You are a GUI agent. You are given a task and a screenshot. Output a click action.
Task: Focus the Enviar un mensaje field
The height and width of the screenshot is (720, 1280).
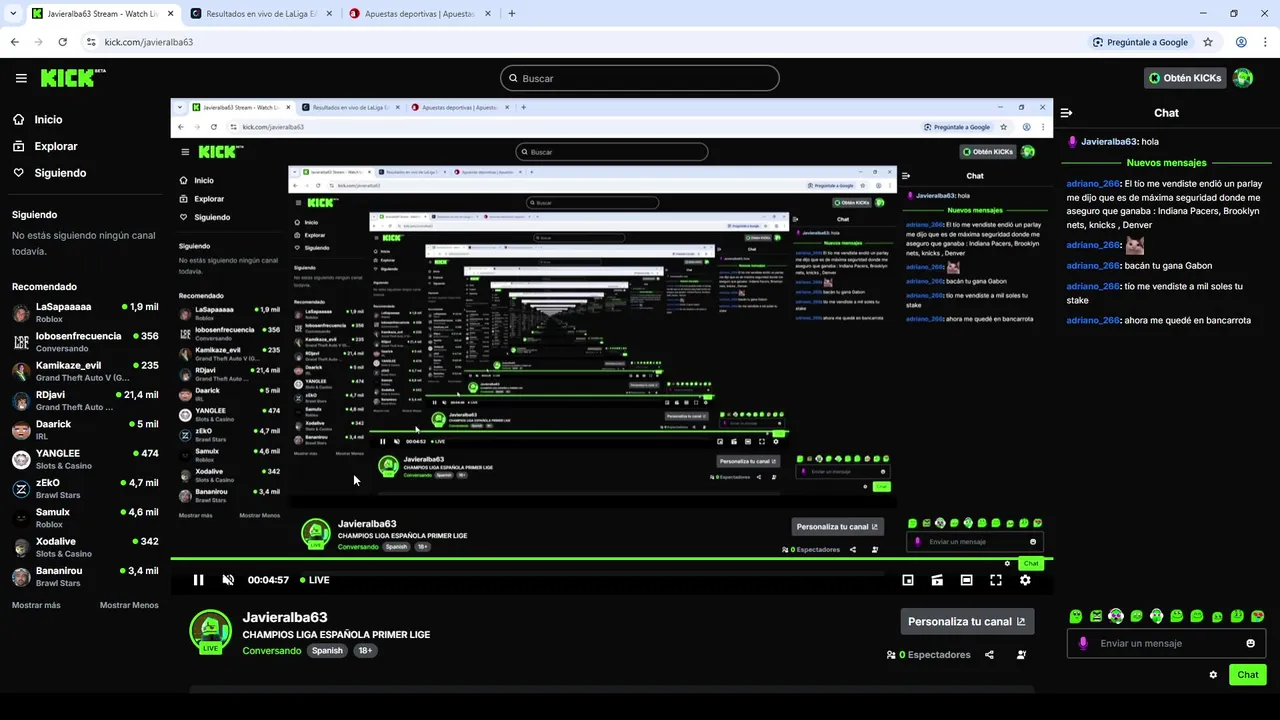point(1167,643)
